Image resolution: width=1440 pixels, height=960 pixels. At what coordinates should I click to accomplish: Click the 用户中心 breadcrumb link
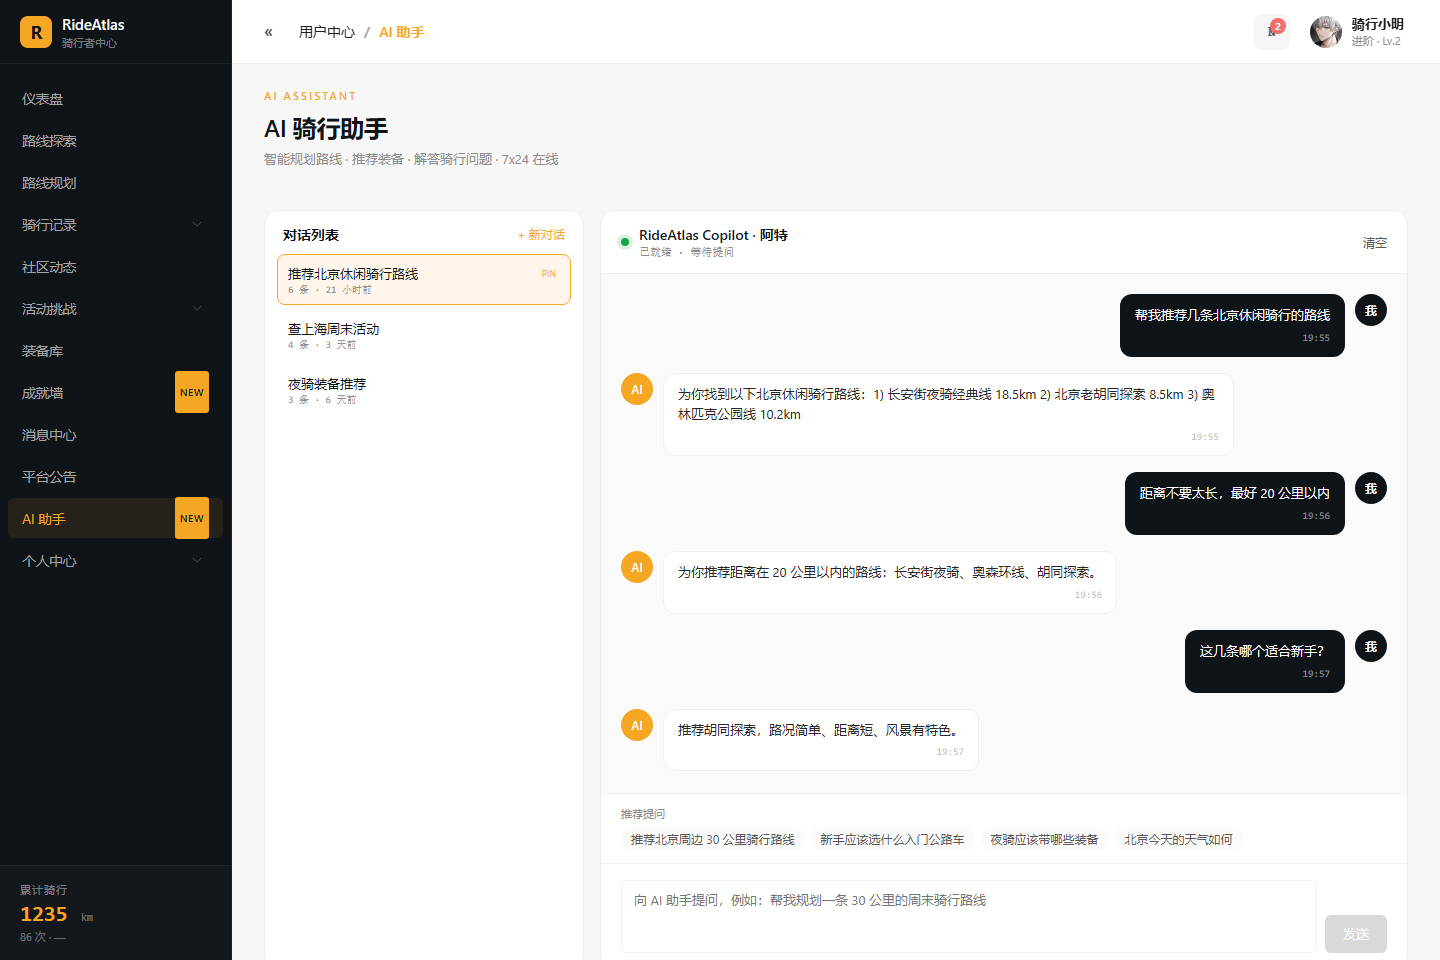click(327, 32)
